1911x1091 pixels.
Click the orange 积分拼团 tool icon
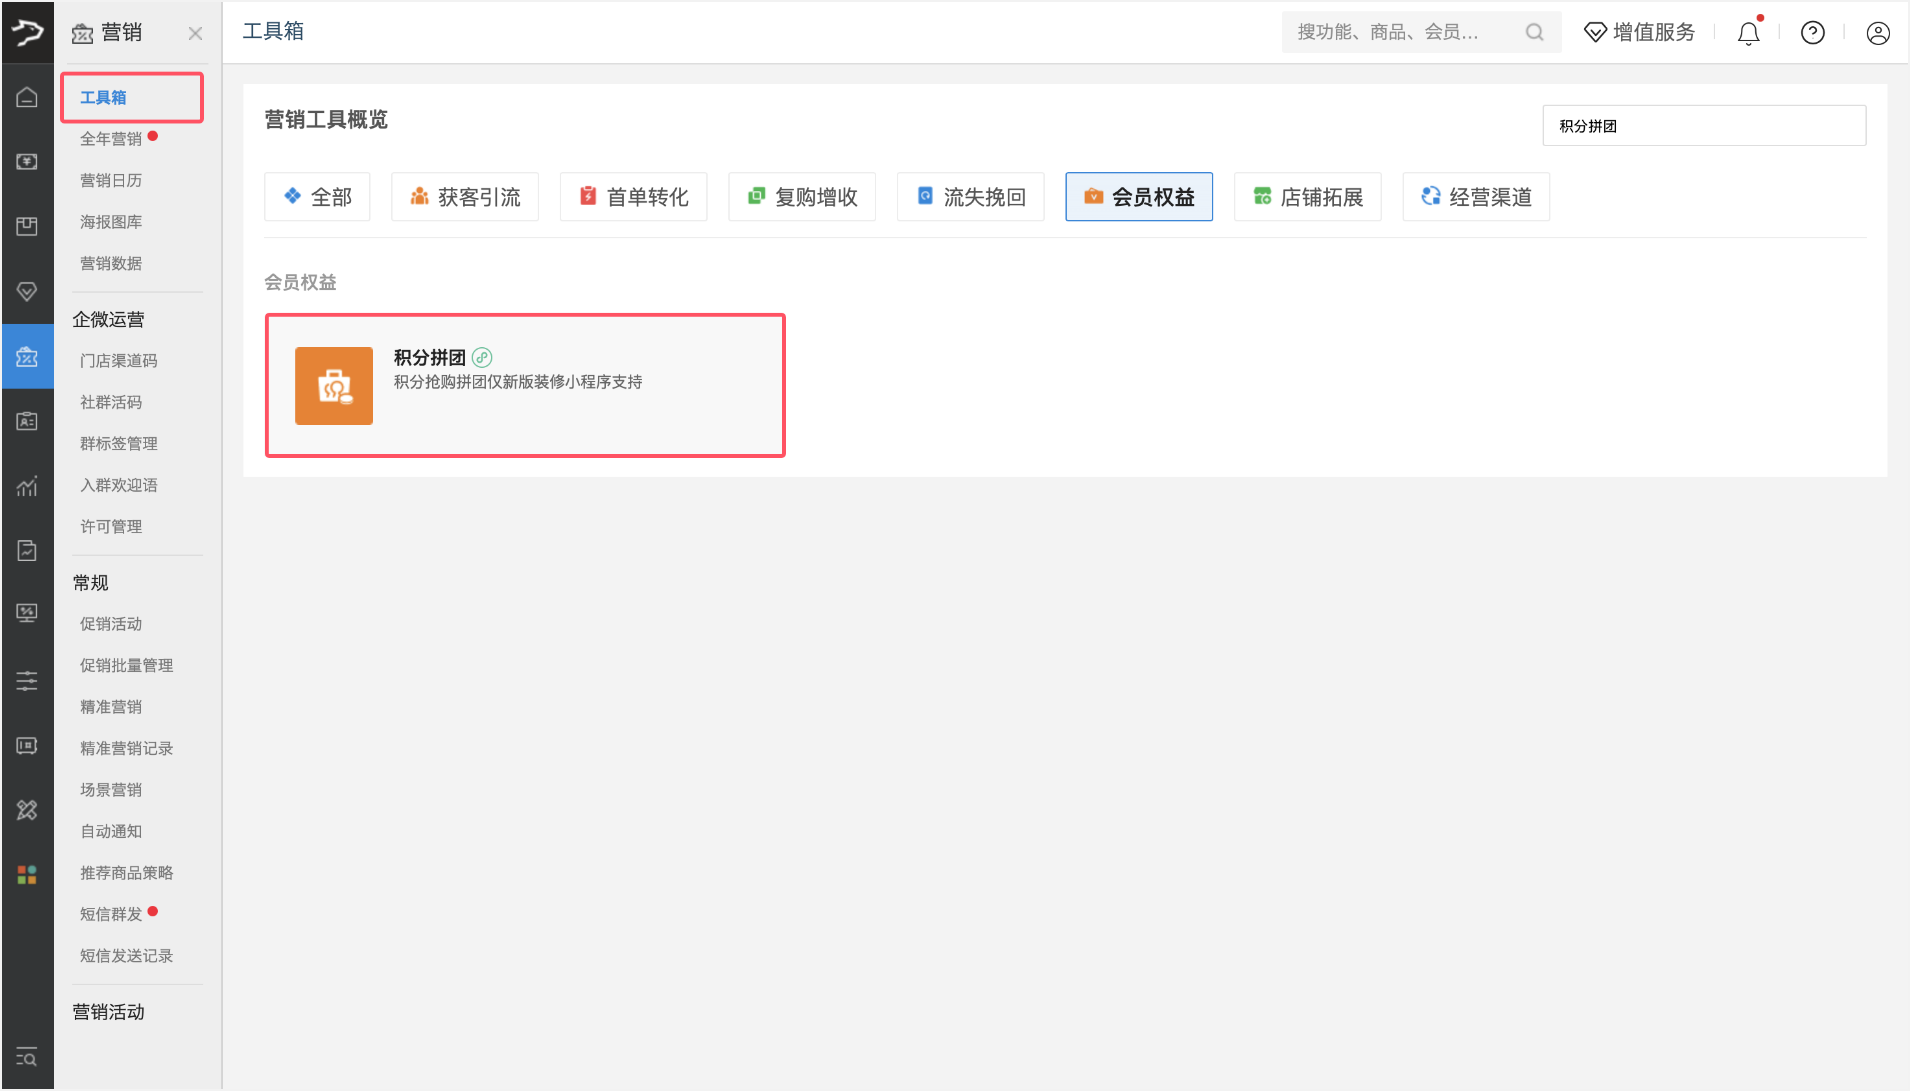[x=334, y=386]
